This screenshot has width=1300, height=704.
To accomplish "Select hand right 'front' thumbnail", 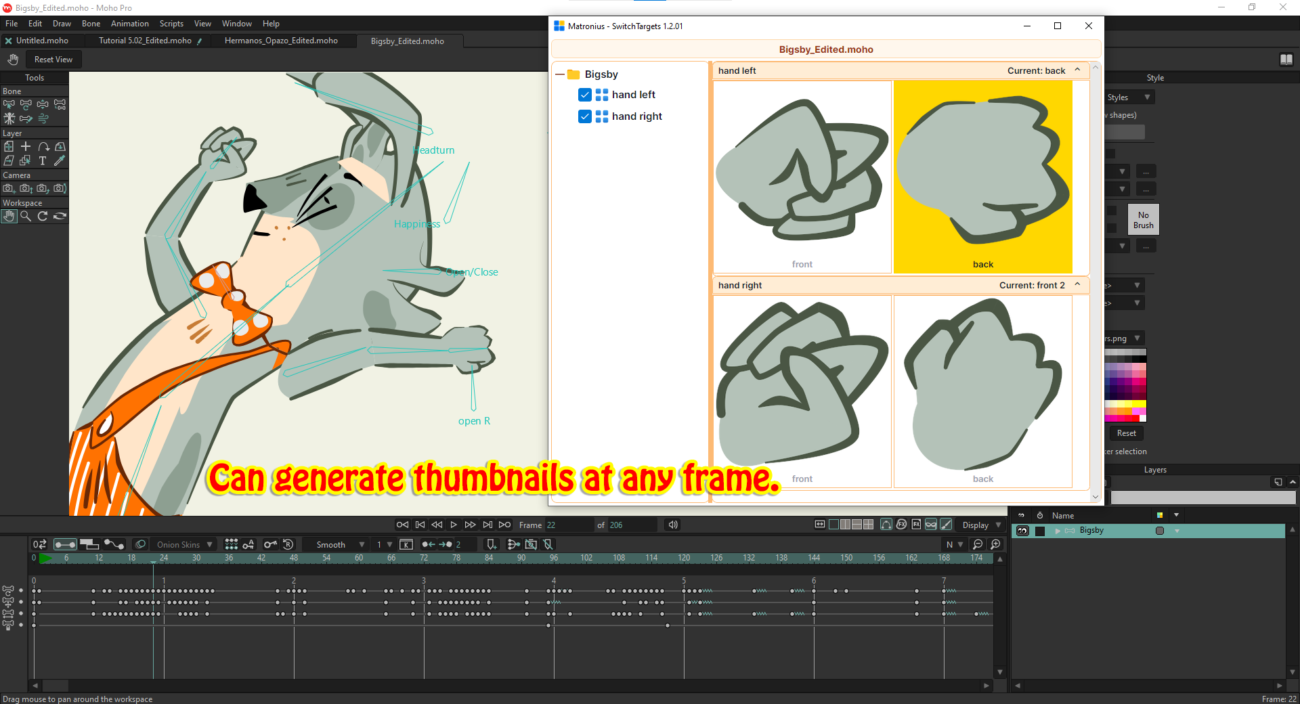I will click(x=802, y=391).
